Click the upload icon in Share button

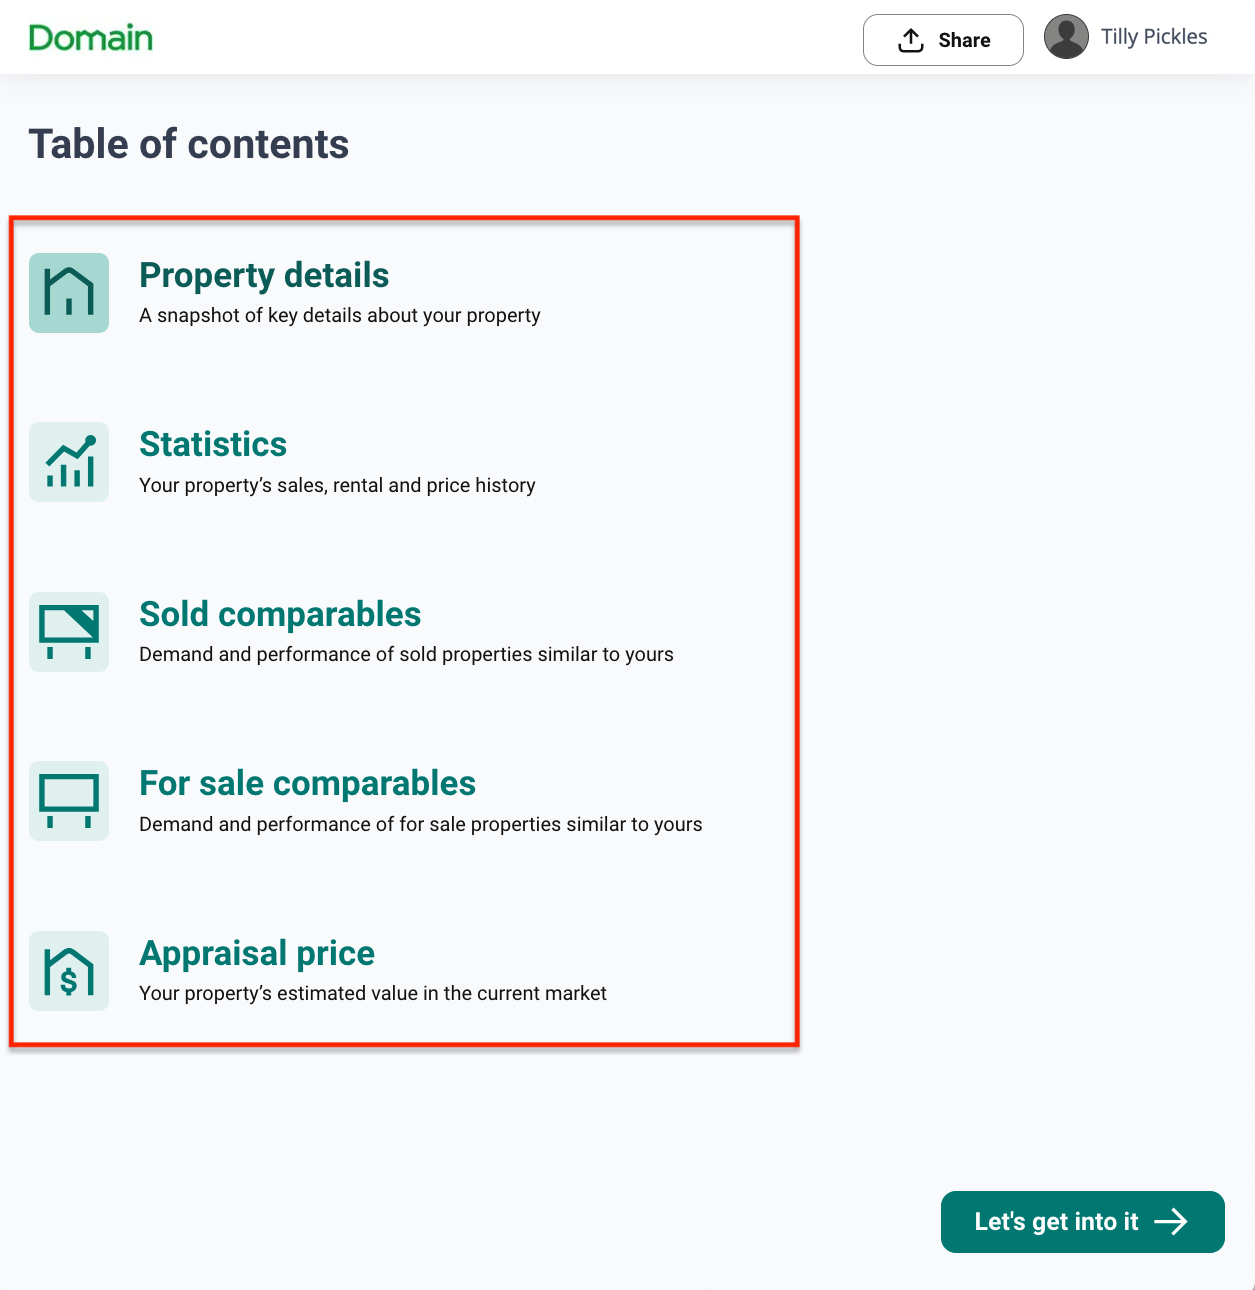pos(910,40)
